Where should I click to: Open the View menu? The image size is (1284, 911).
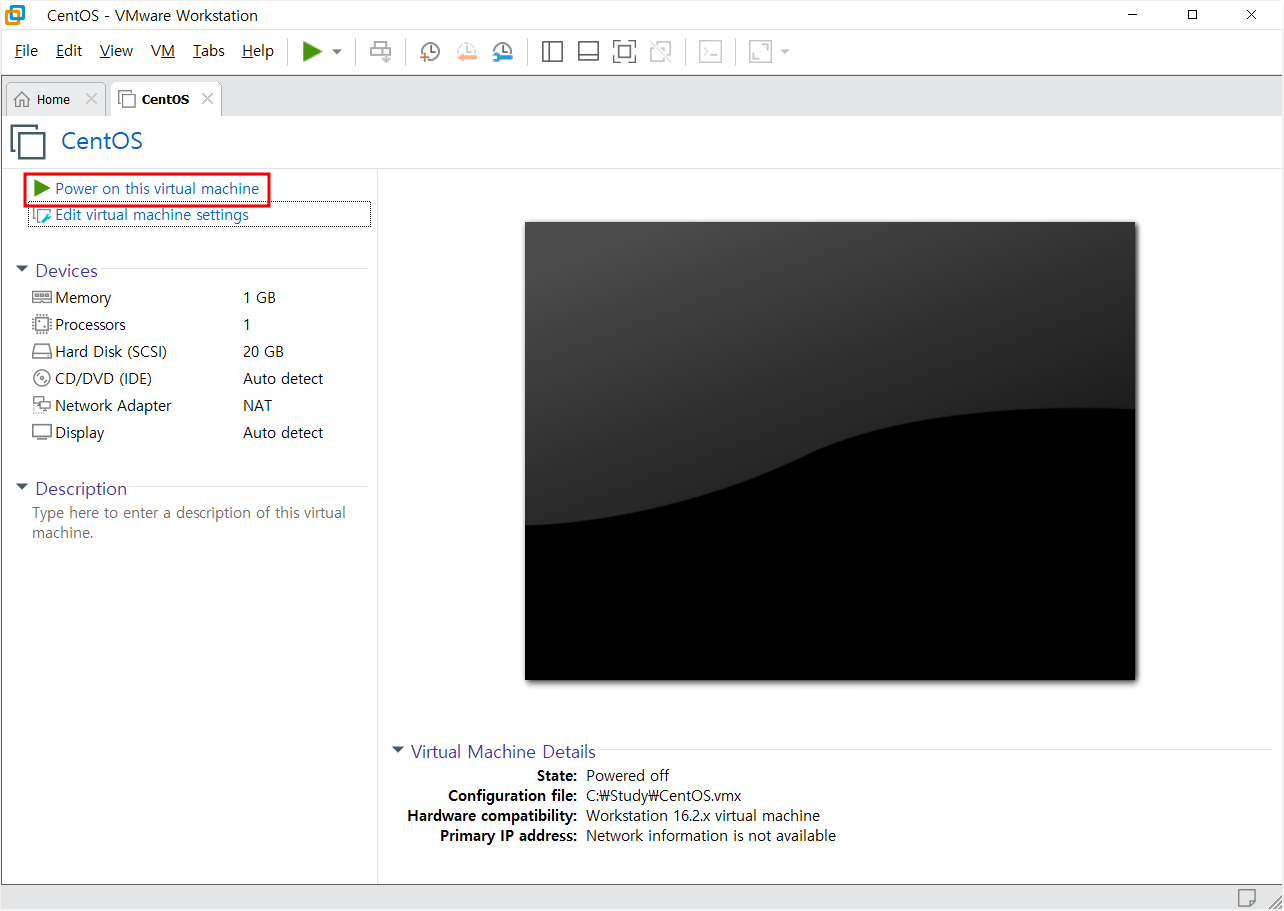point(116,51)
